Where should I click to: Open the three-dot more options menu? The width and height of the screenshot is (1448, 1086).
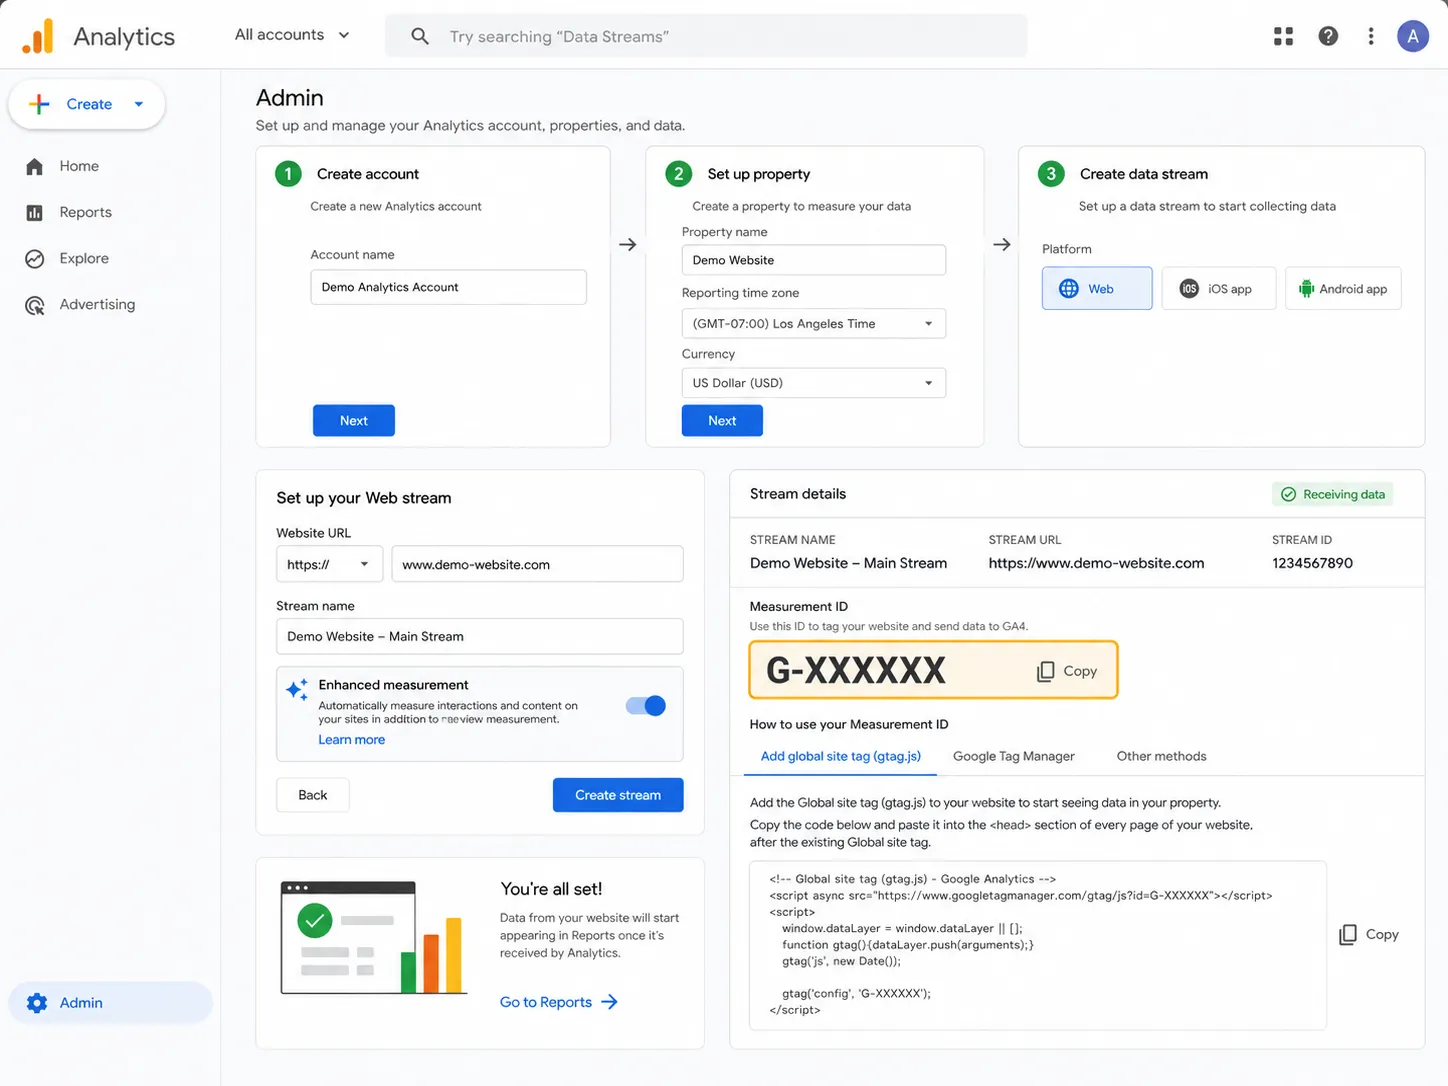1370,36
